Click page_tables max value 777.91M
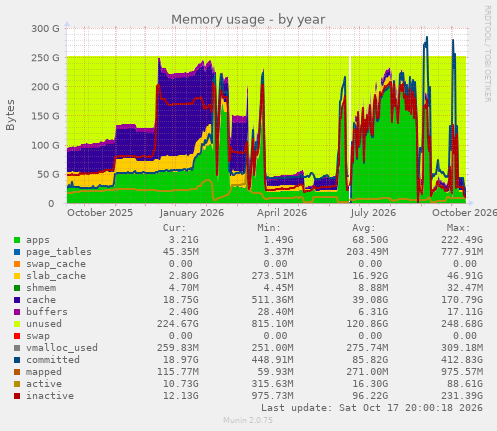Screen dimensions: 497x431 (462, 252)
